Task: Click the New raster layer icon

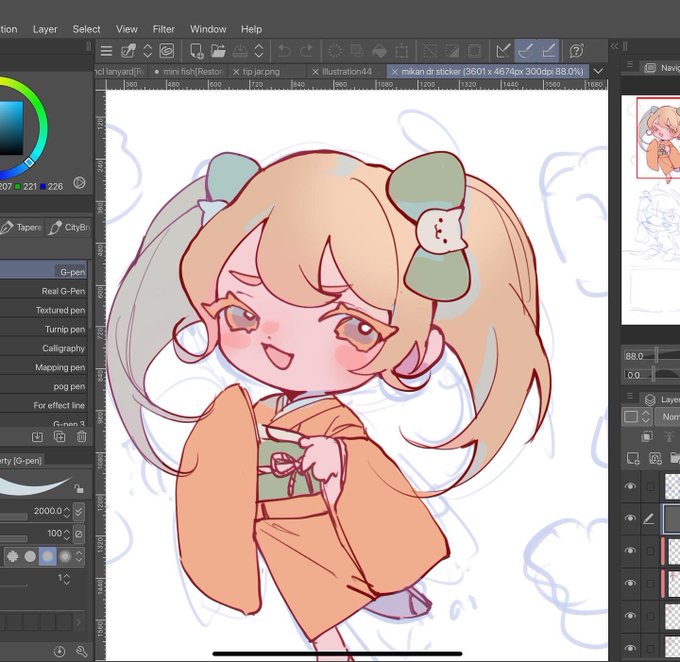Action: coord(633,458)
